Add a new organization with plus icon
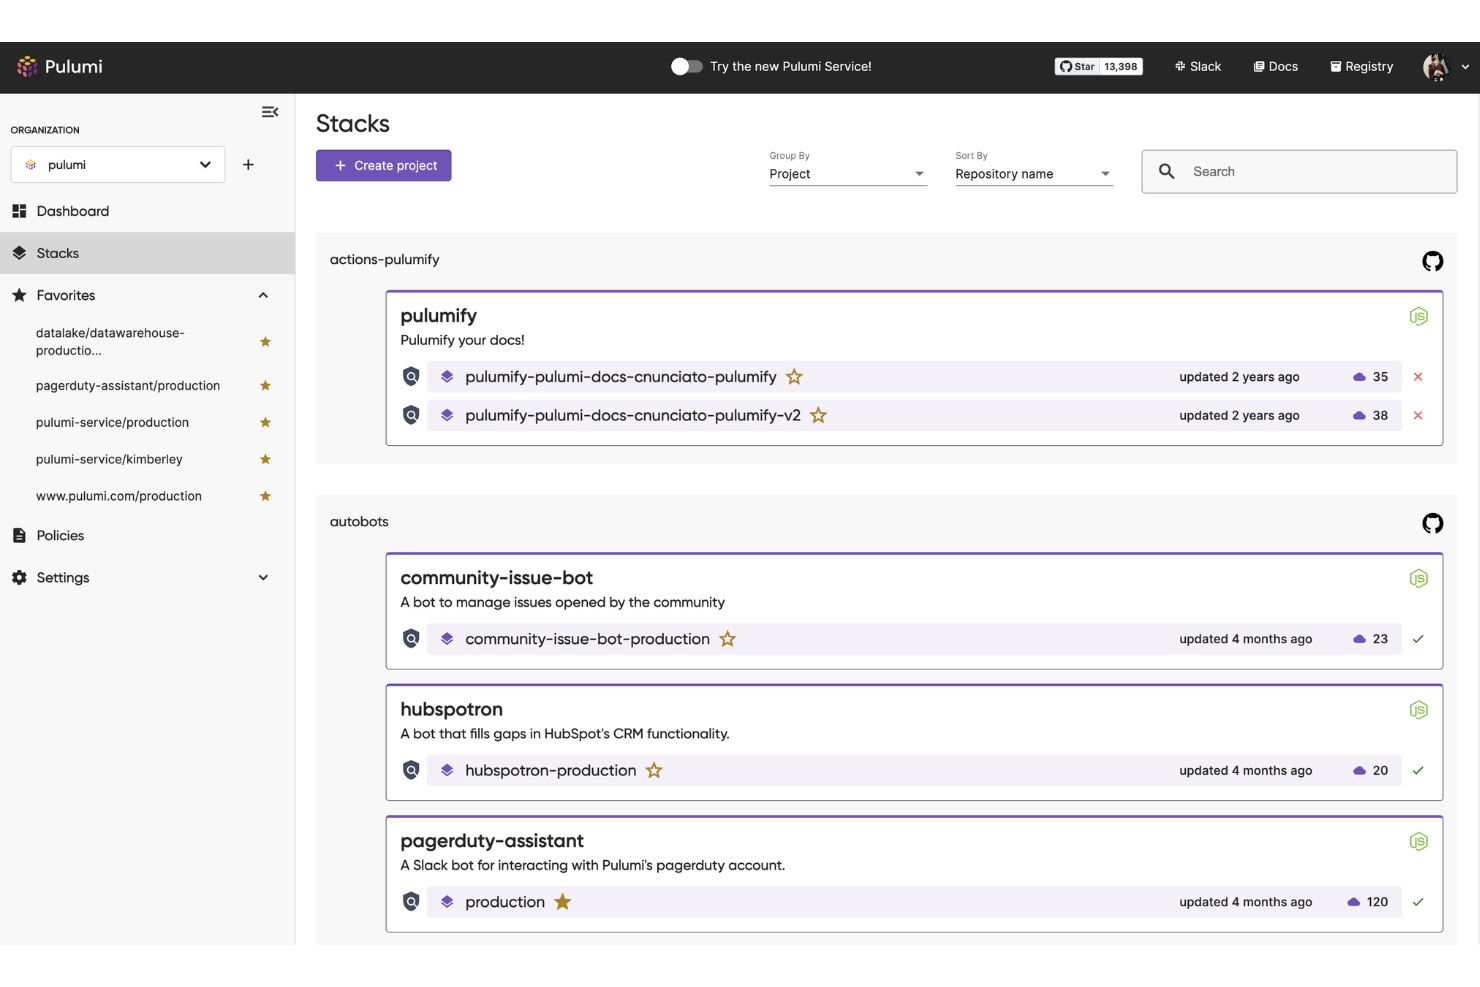This screenshot has height=987, width=1480. click(x=248, y=165)
